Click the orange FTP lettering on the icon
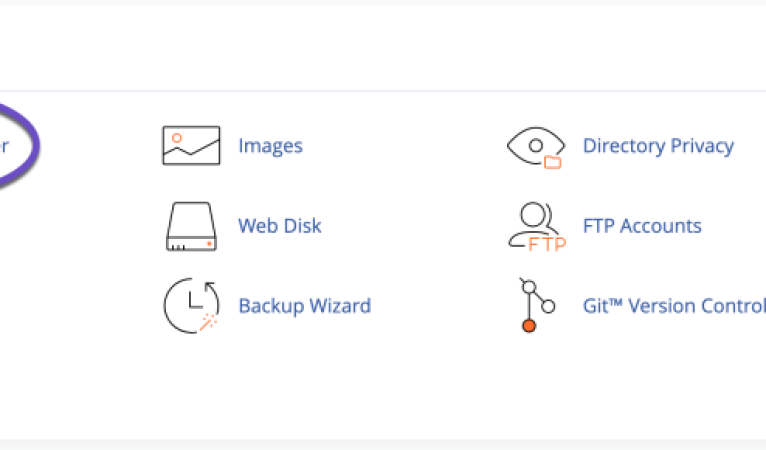The width and height of the screenshot is (766, 450). [547, 244]
